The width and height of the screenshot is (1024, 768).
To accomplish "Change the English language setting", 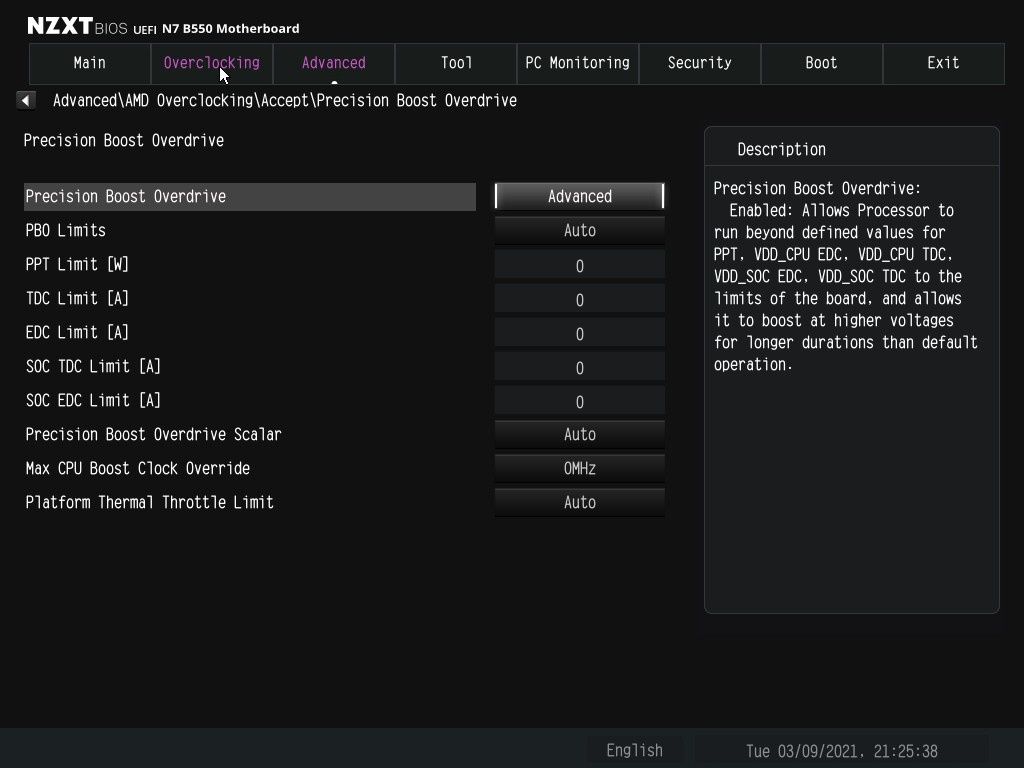I will tap(634, 750).
